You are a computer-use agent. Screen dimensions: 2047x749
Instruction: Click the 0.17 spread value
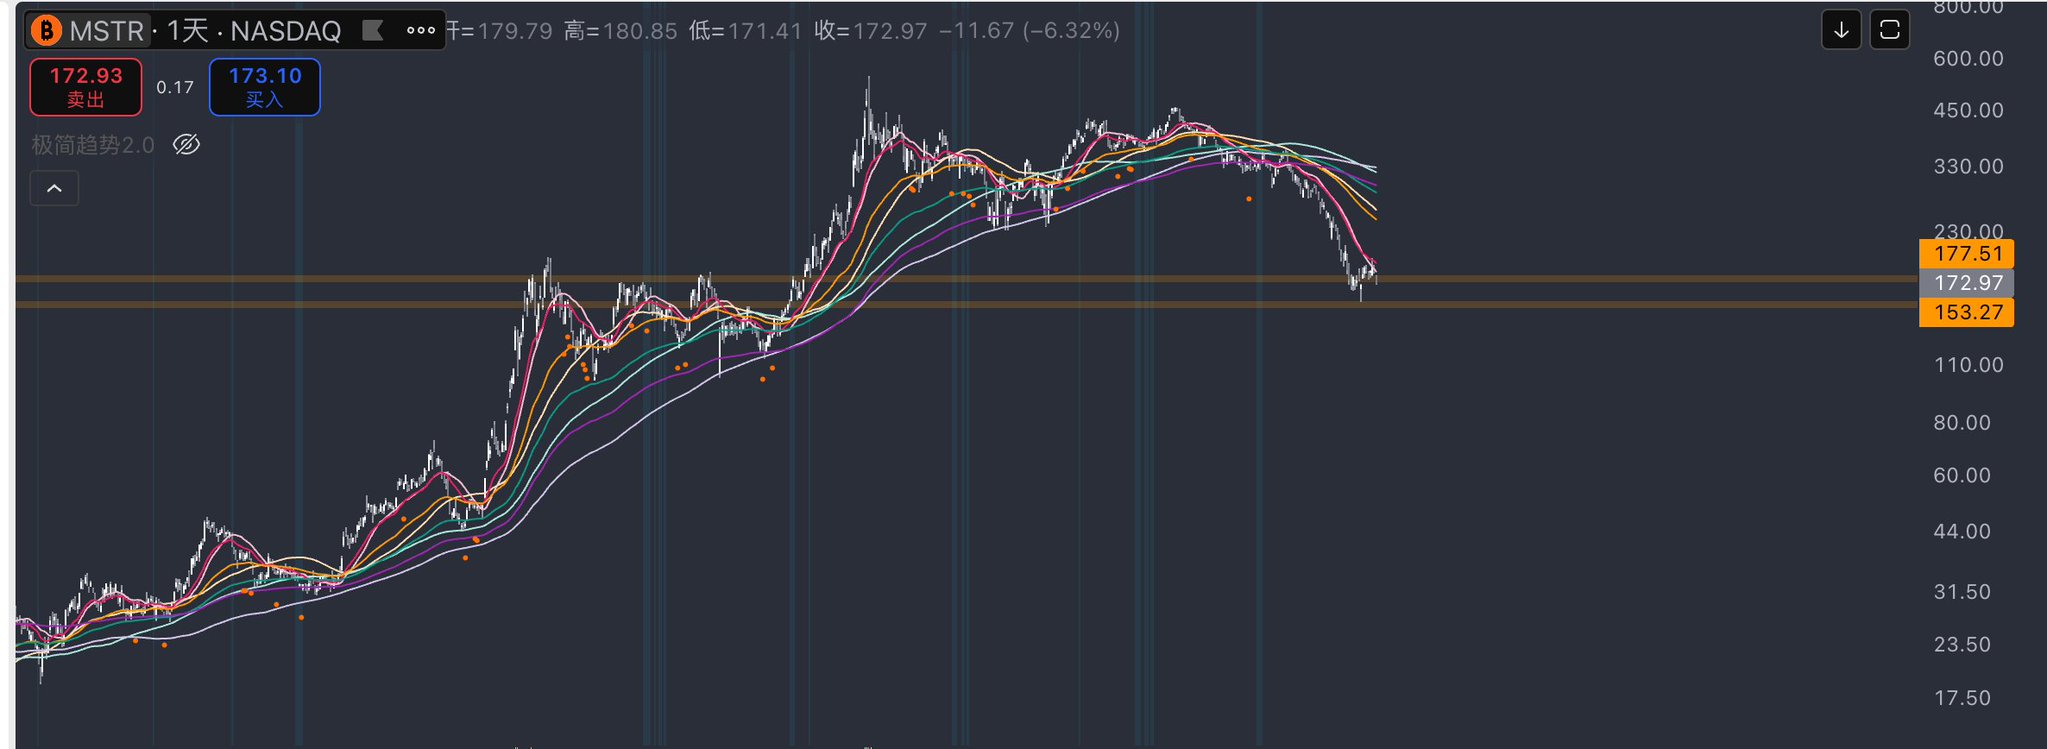tap(175, 88)
